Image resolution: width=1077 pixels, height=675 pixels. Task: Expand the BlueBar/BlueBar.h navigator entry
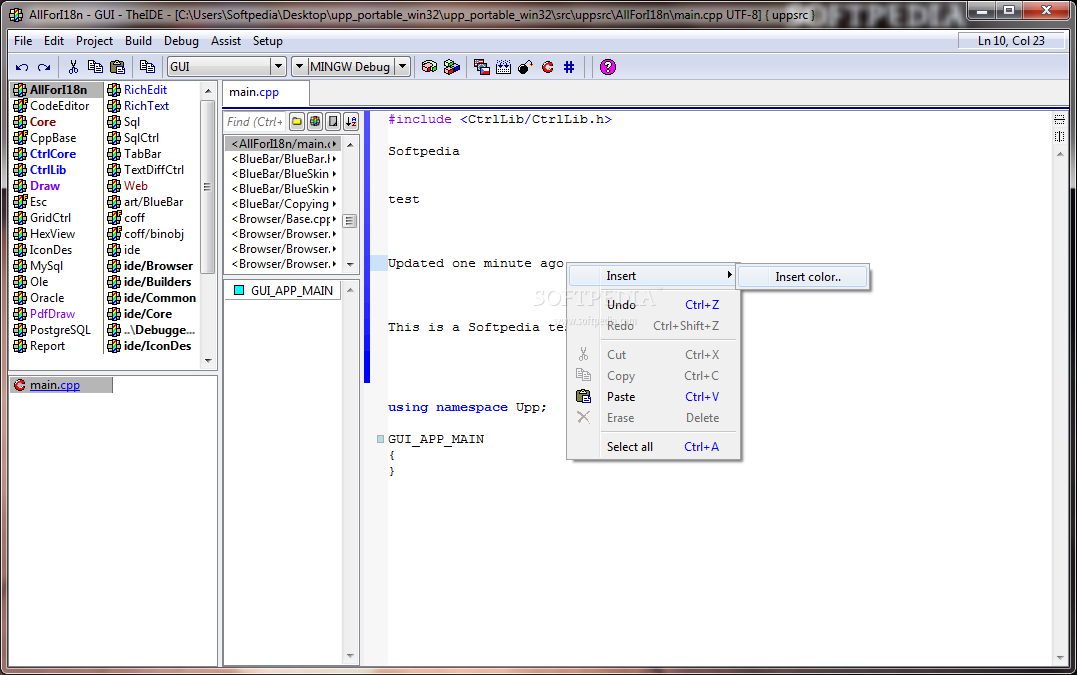(x=335, y=159)
